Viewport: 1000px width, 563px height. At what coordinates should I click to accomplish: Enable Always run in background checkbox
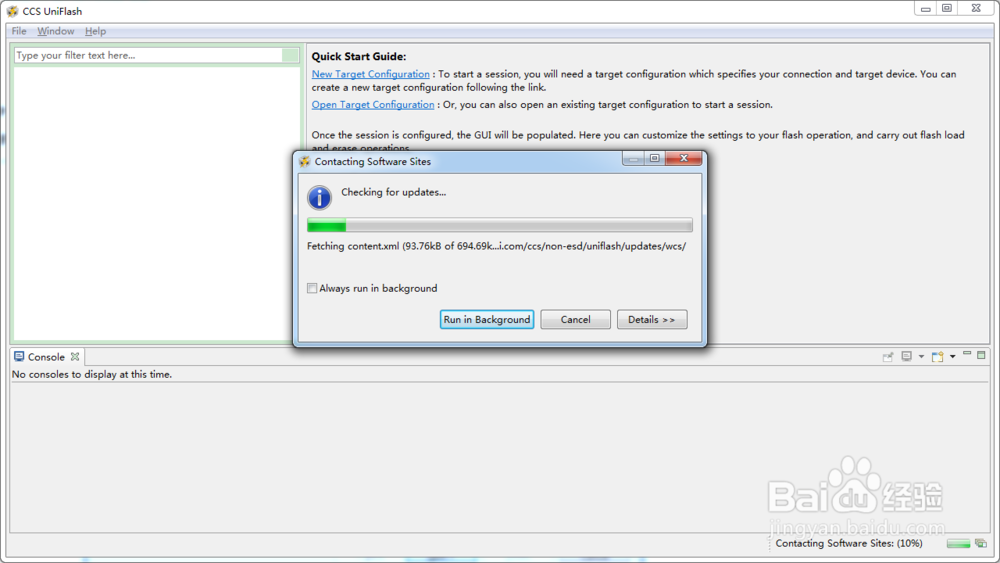312,288
